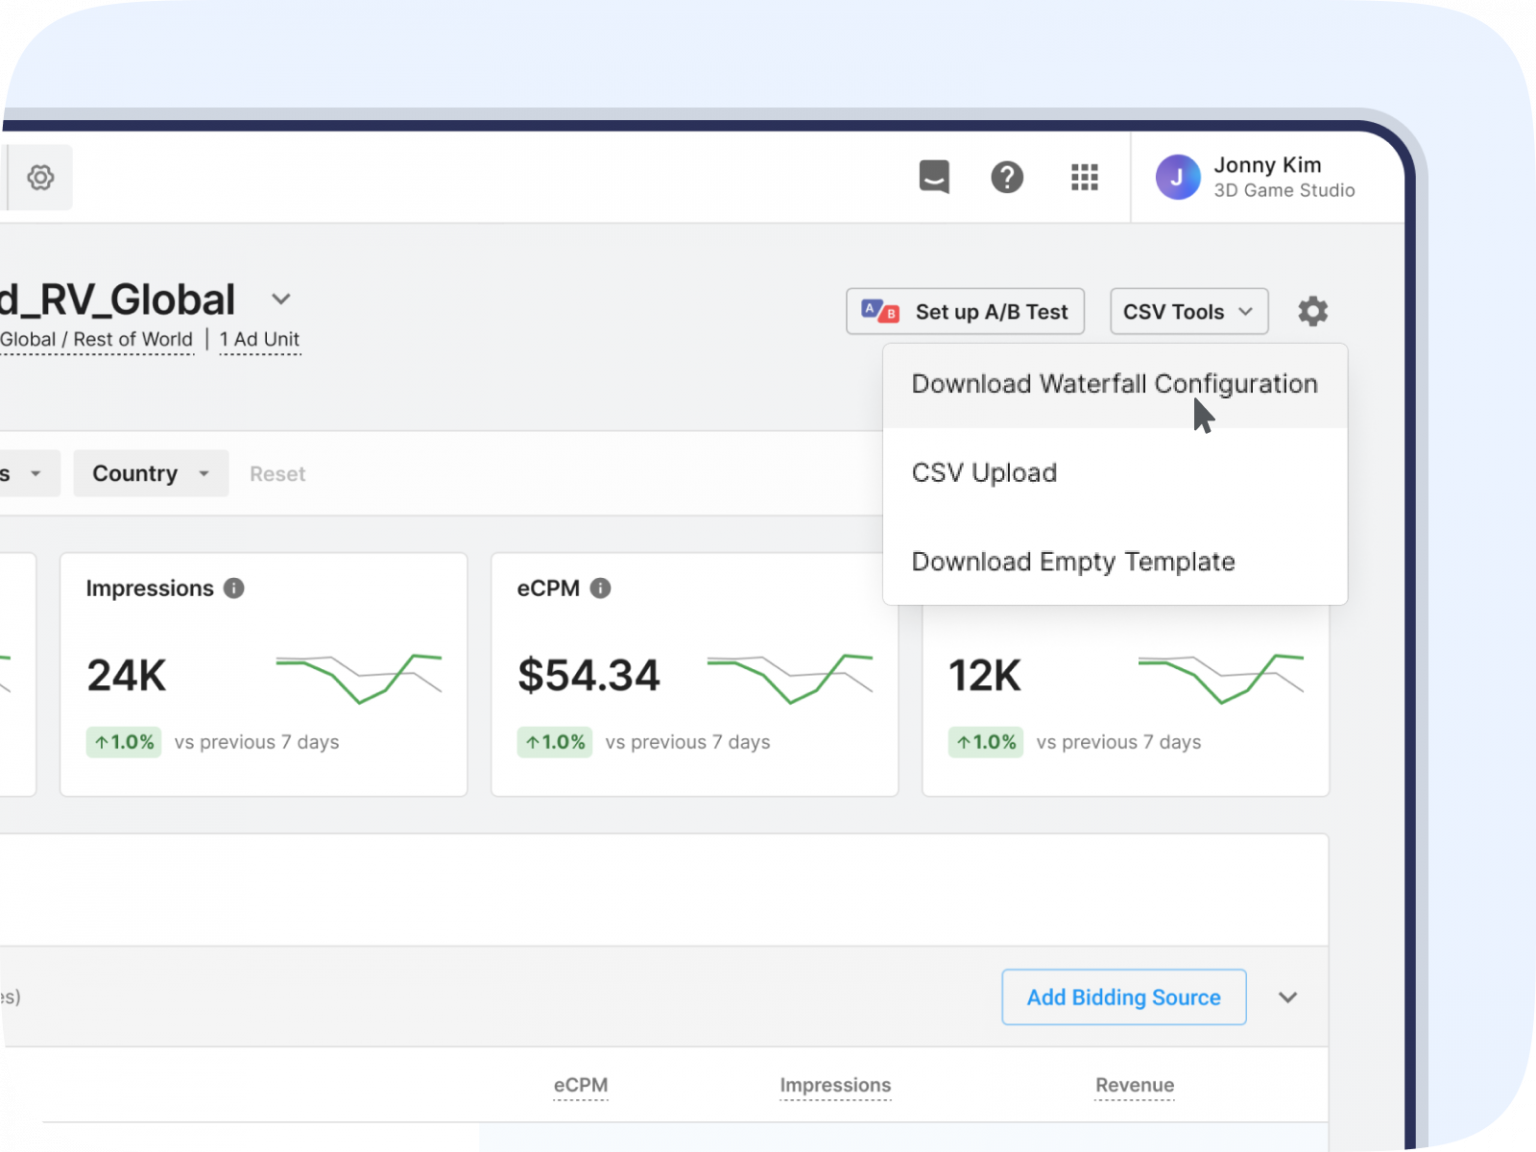Image resolution: width=1536 pixels, height=1152 pixels.
Task: Expand the CSV Tools dropdown
Action: (1188, 311)
